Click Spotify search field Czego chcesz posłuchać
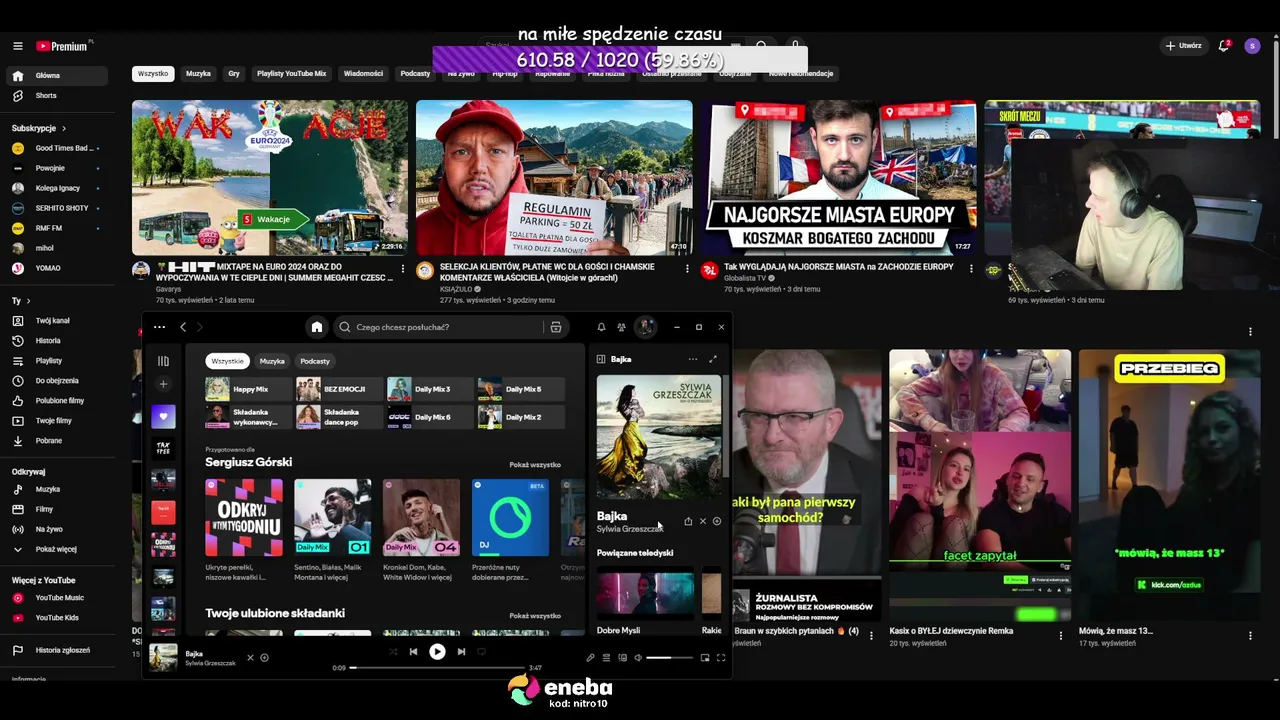Screen dimensions: 1280x720 coord(449,327)
